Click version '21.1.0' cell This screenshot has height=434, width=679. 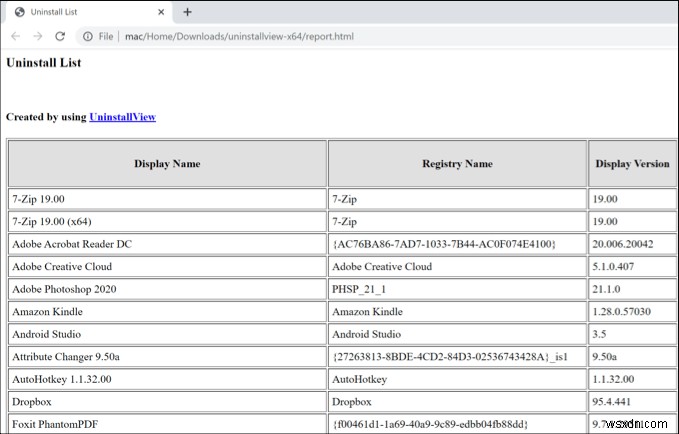click(x=632, y=289)
